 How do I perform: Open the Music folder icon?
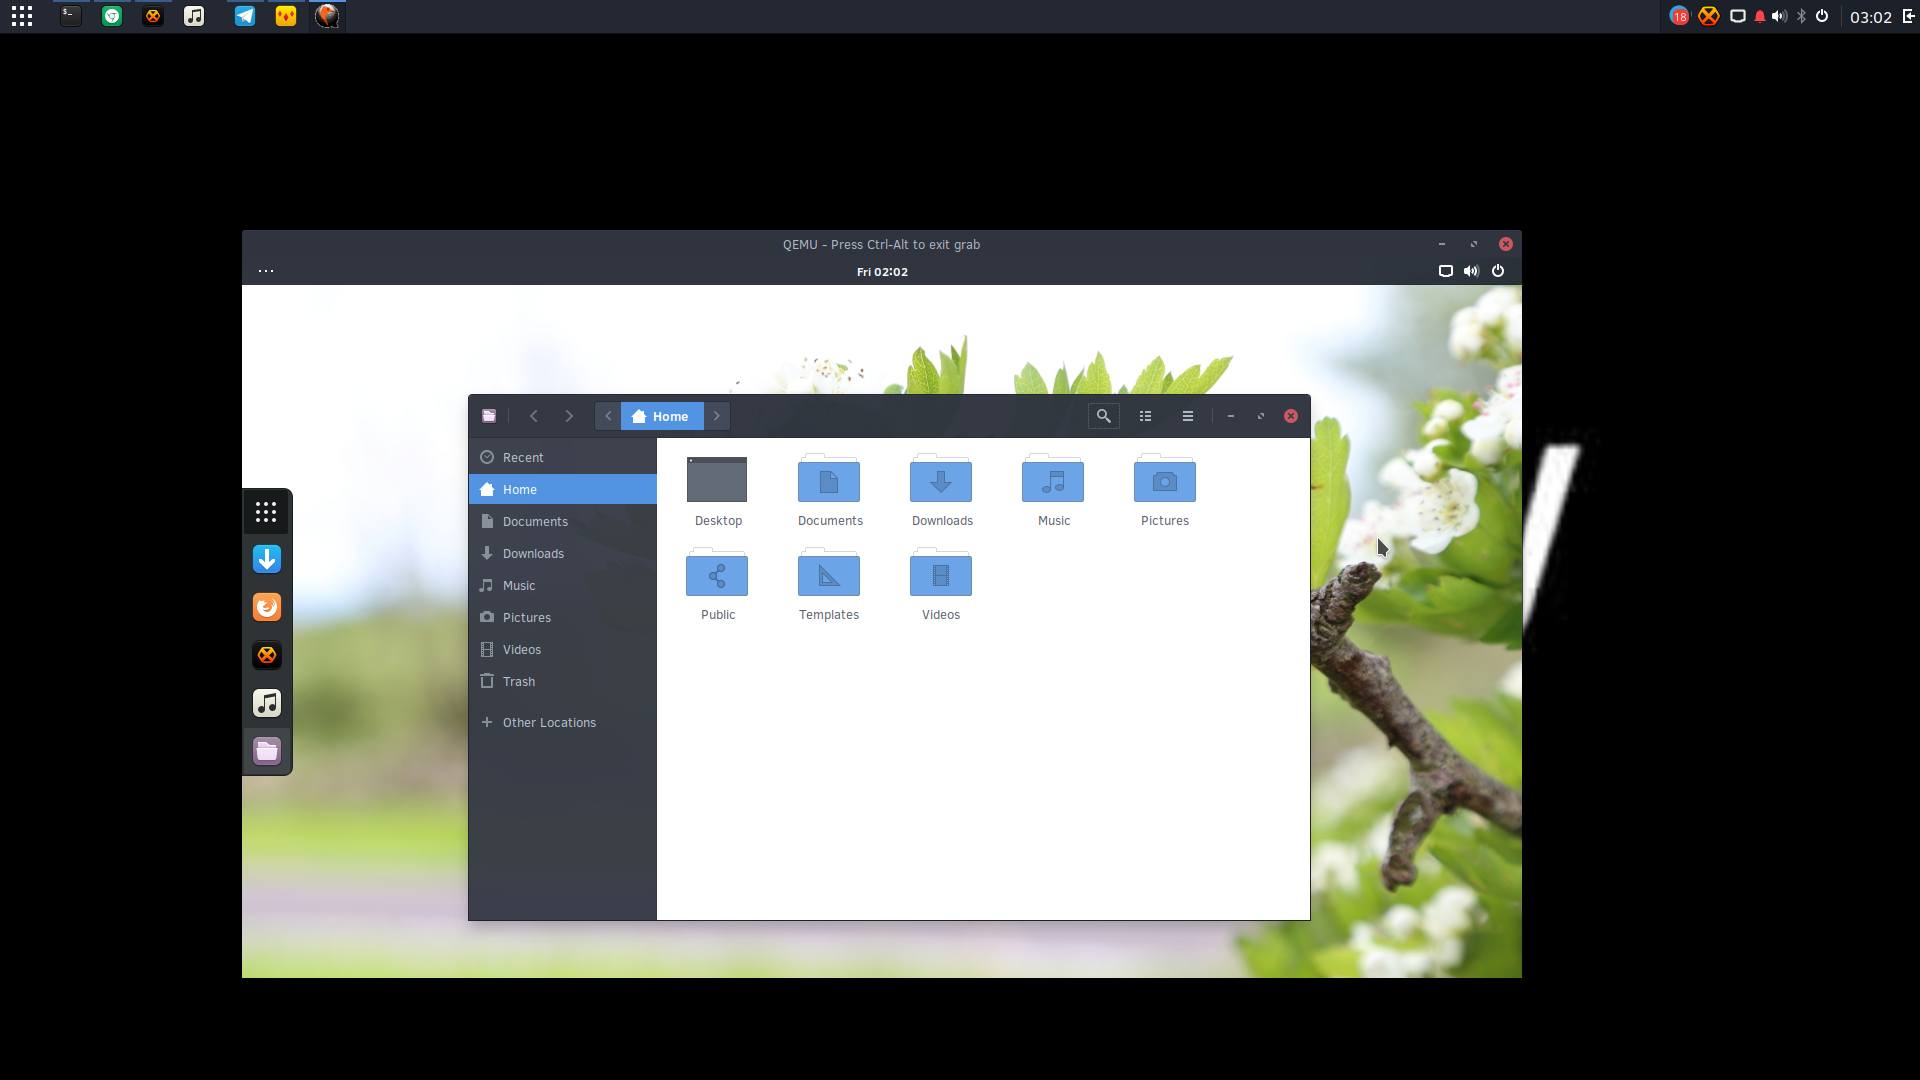click(x=1053, y=479)
